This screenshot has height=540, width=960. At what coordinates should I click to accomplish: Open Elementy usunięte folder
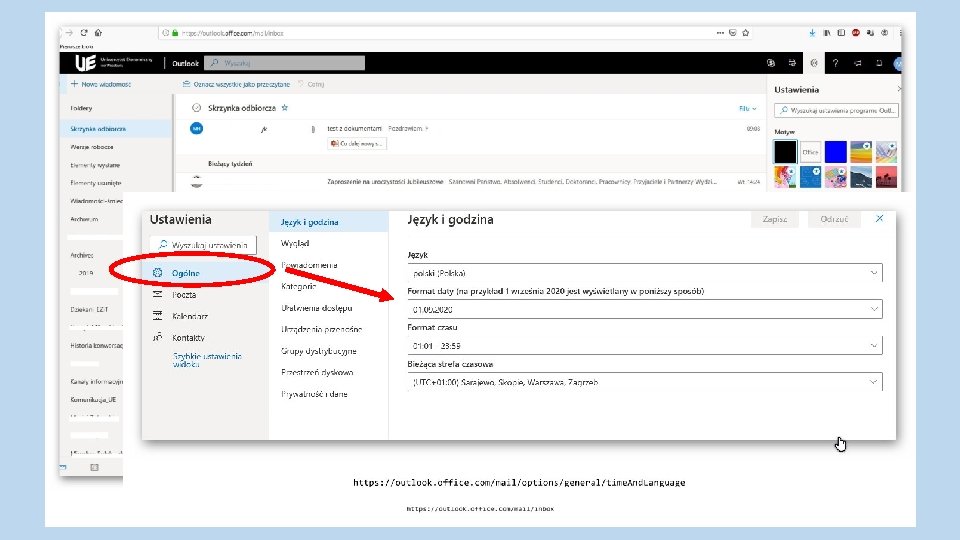click(96, 182)
